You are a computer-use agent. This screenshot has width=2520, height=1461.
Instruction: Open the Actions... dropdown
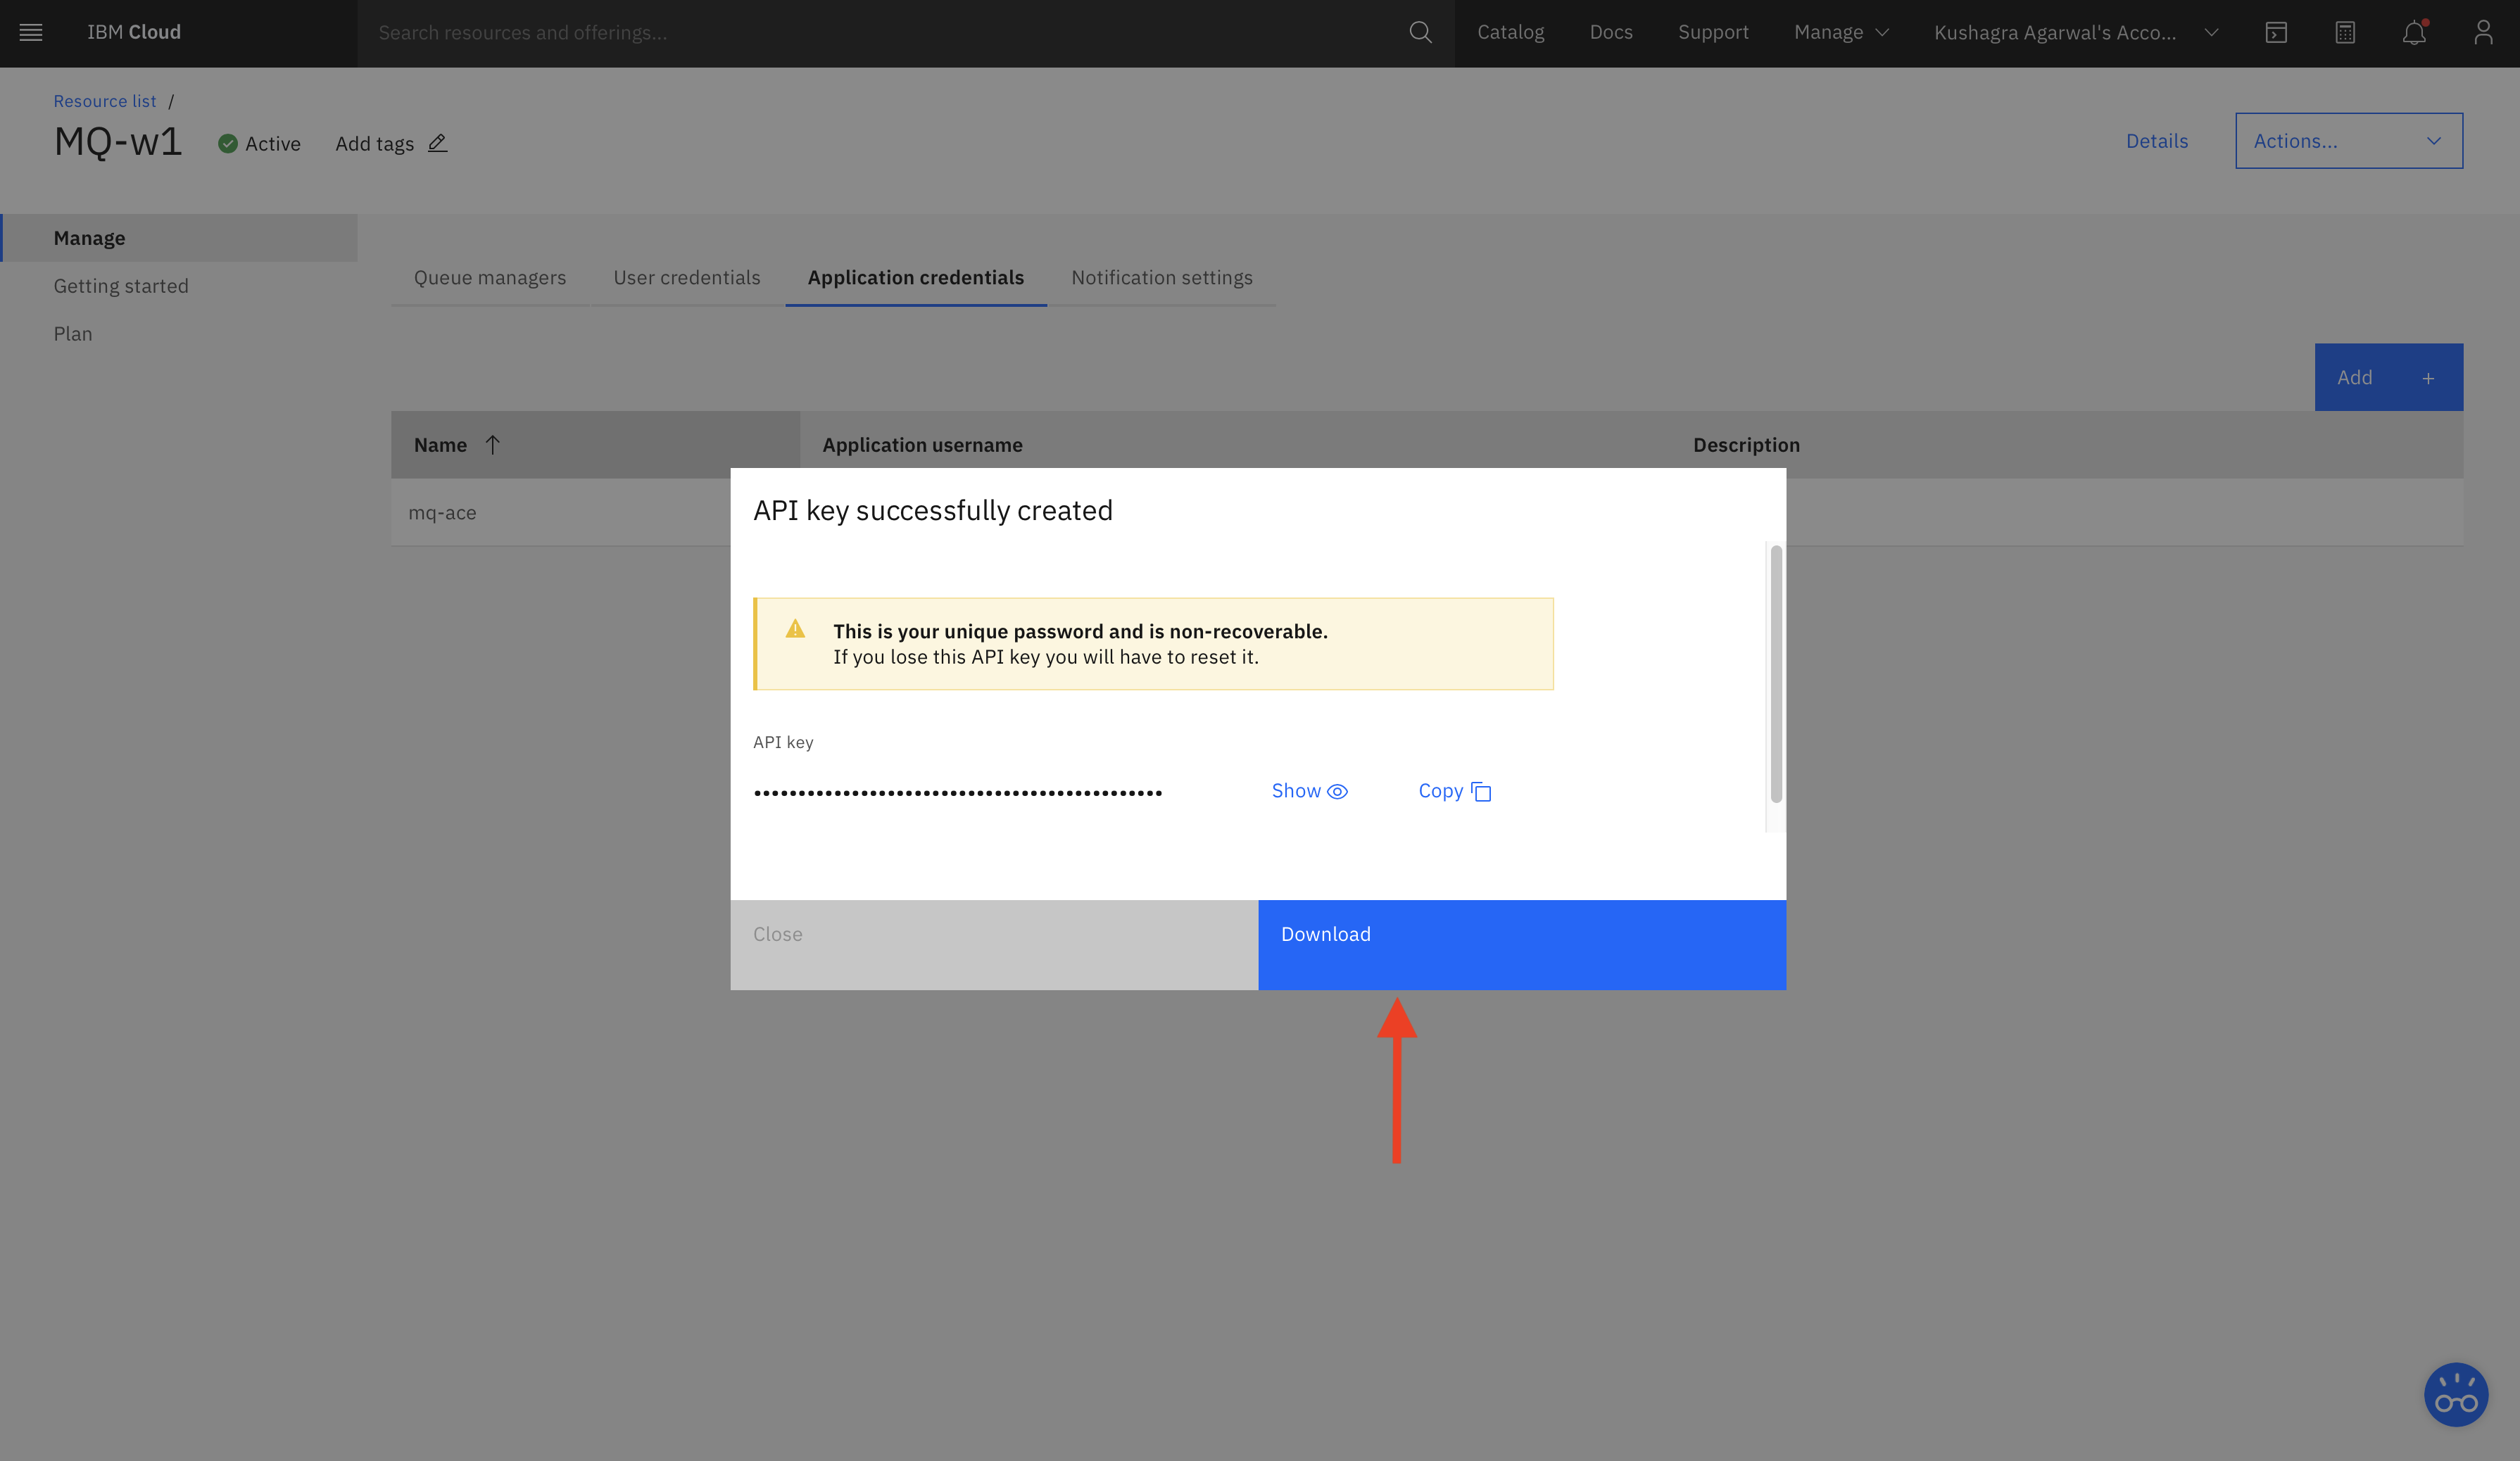pos(2348,141)
